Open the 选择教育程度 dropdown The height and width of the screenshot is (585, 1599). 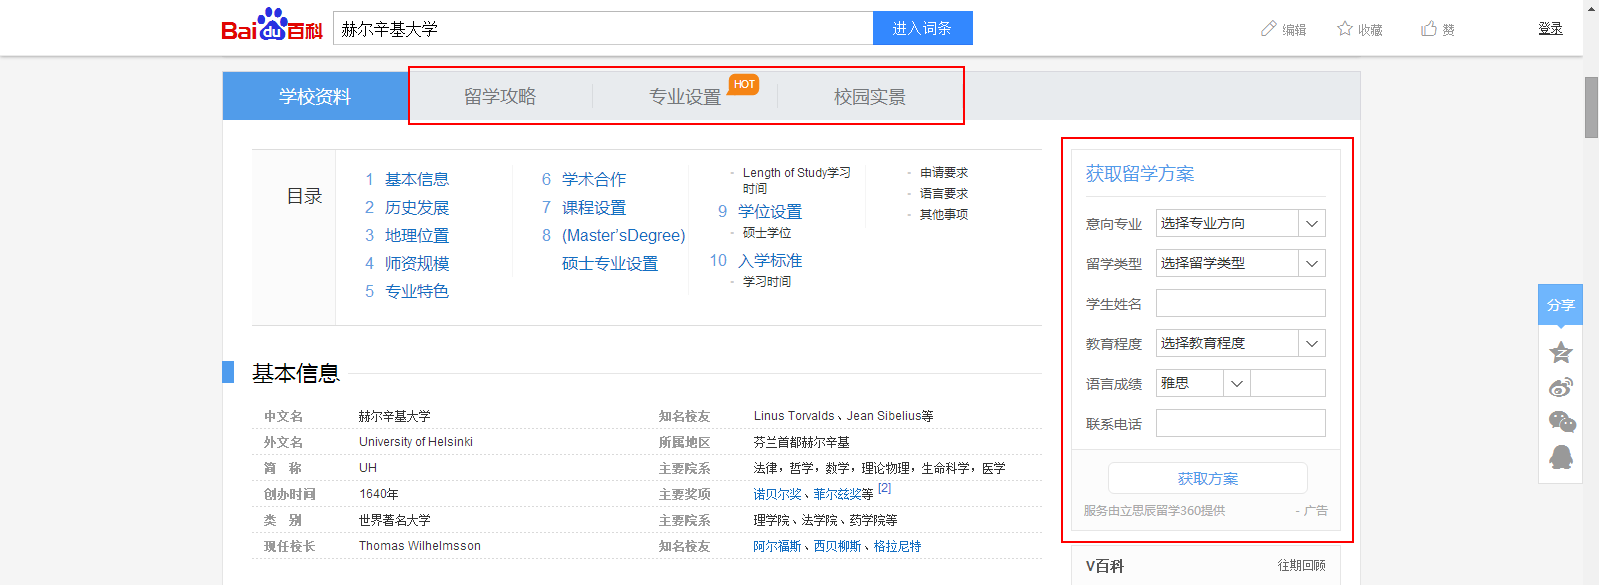(x=1241, y=343)
